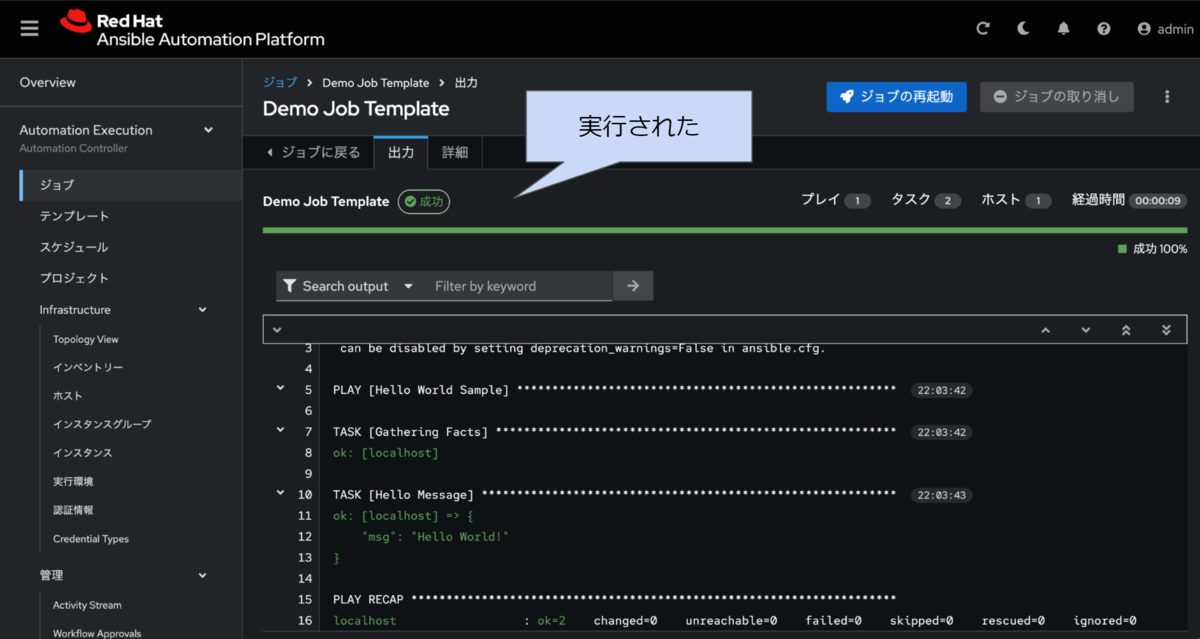Jump to output top double arrow
1200x639 pixels.
coord(1126,329)
